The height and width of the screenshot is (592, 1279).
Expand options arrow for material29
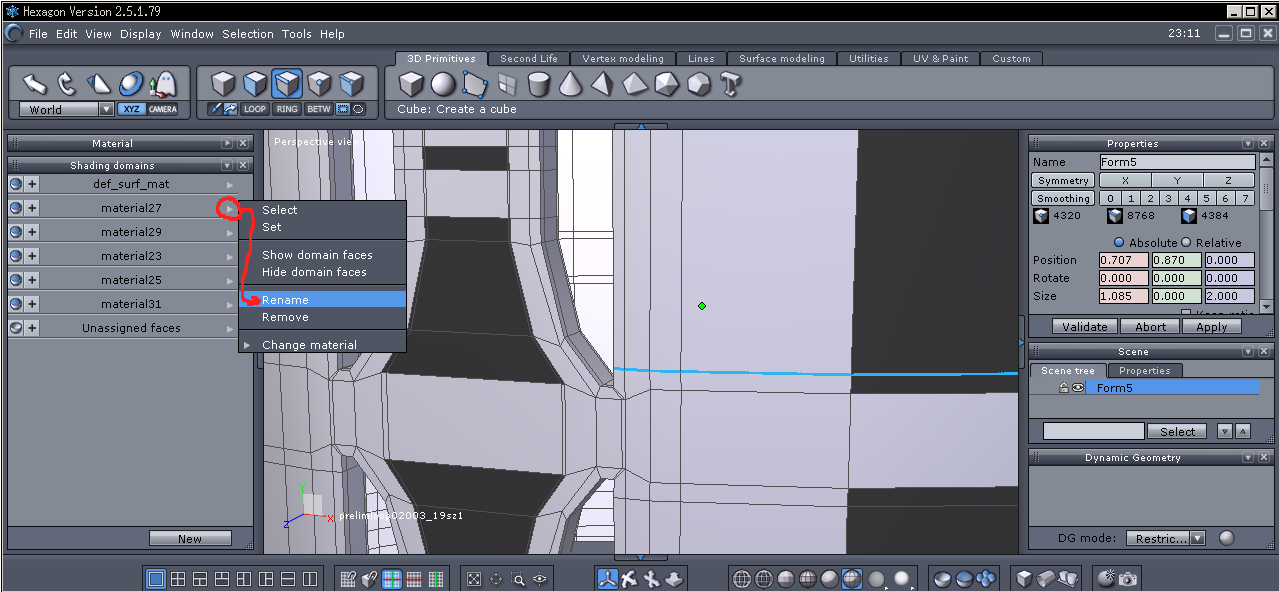pos(230,232)
